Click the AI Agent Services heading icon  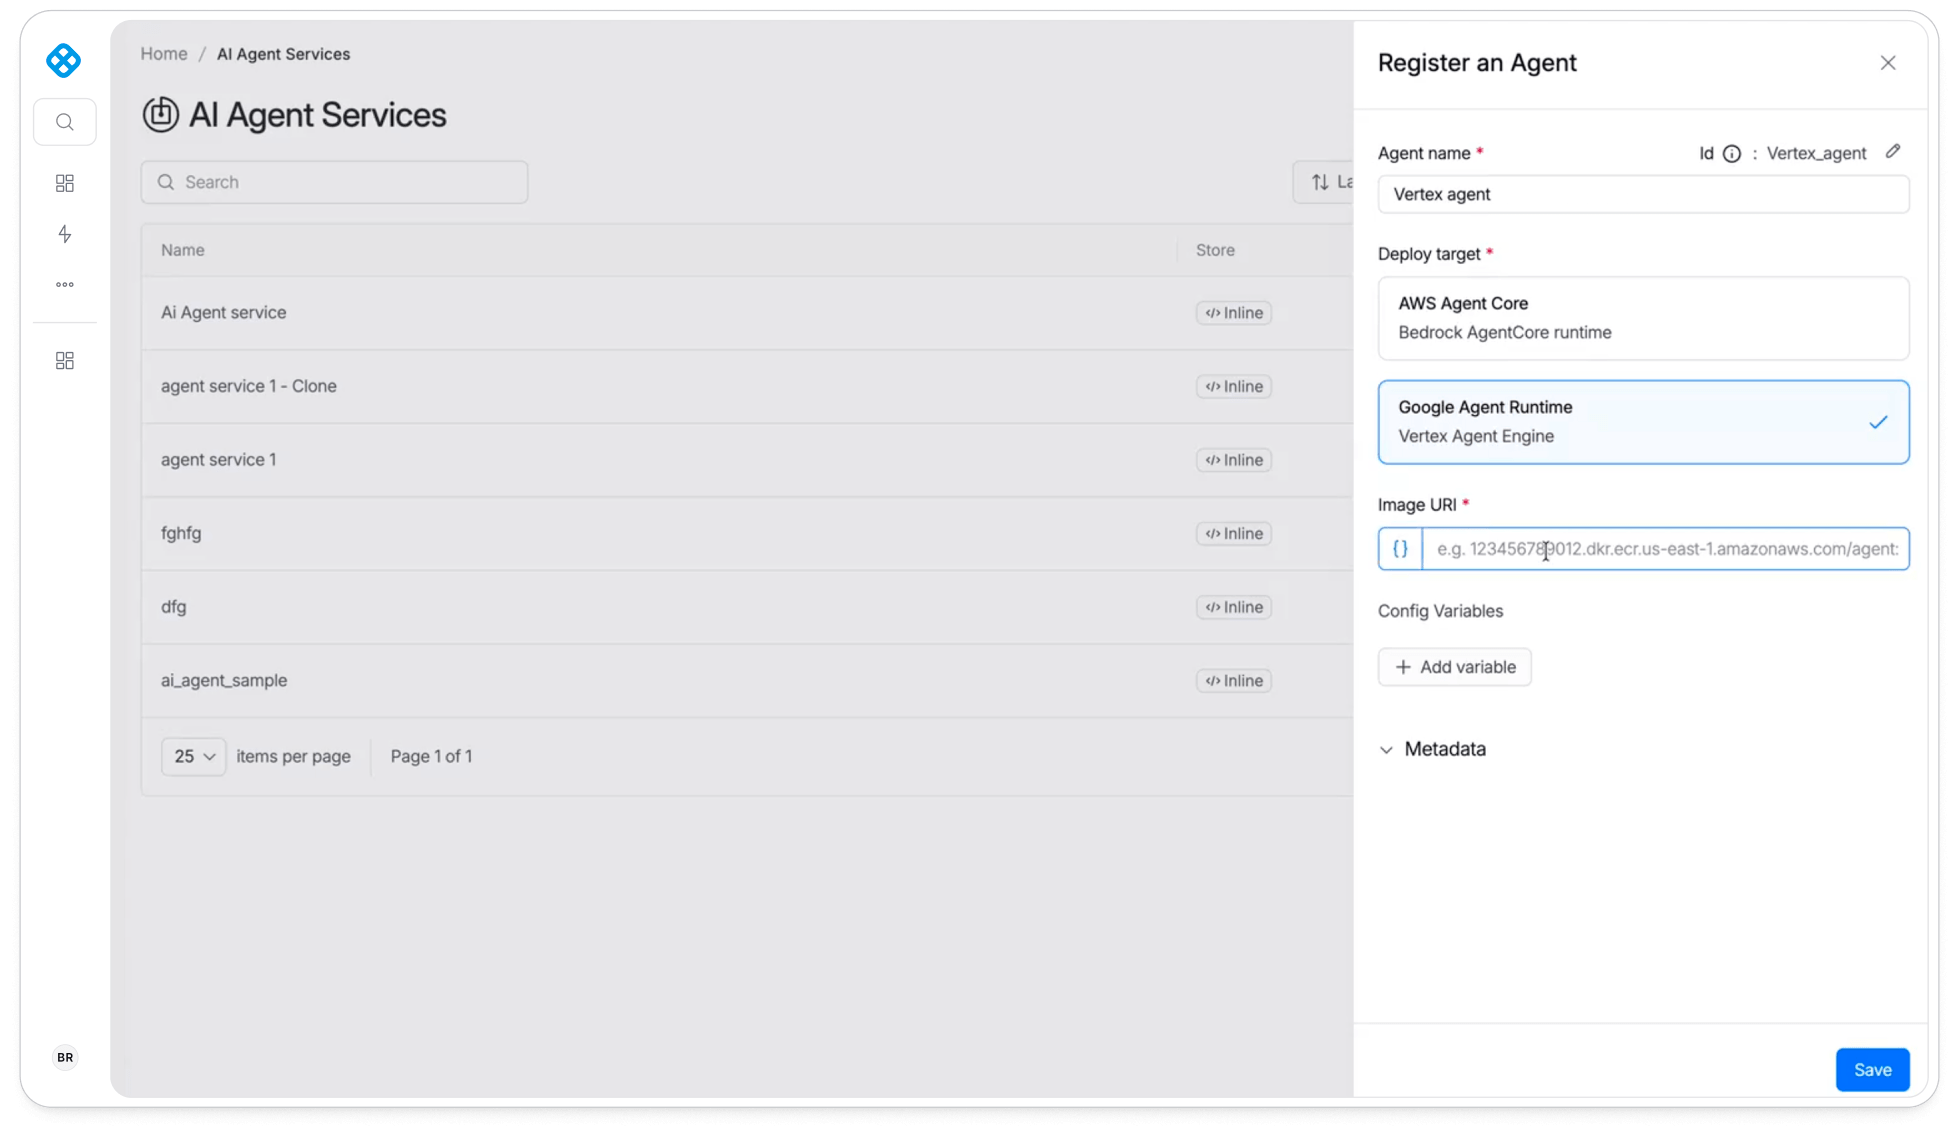tap(160, 115)
